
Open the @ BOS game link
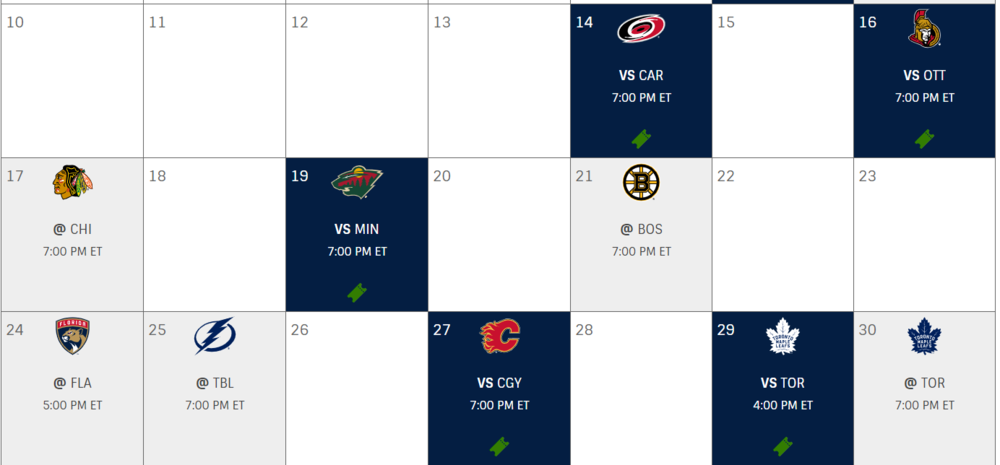click(x=641, y=229)
